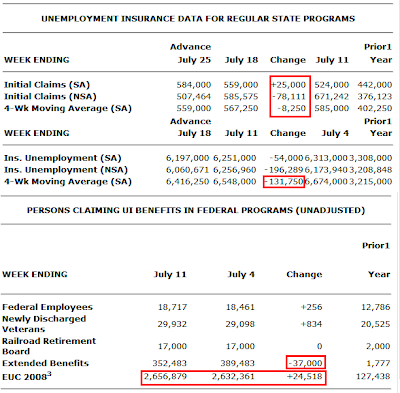Click the EUC 2008 row label

pyautogui.click(x=27, y=377)
